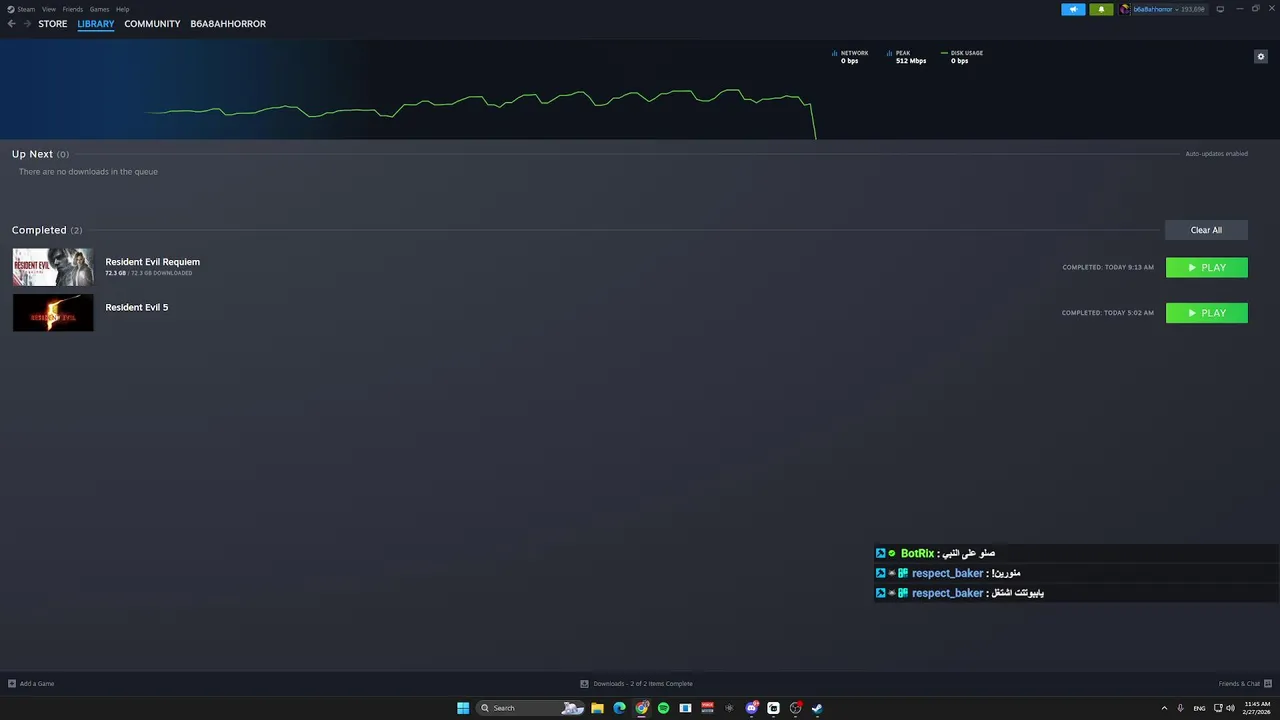This screenshot has height=720, width=1280.
Task: Open the green notifications bell
Action: tap(1101, 9)
